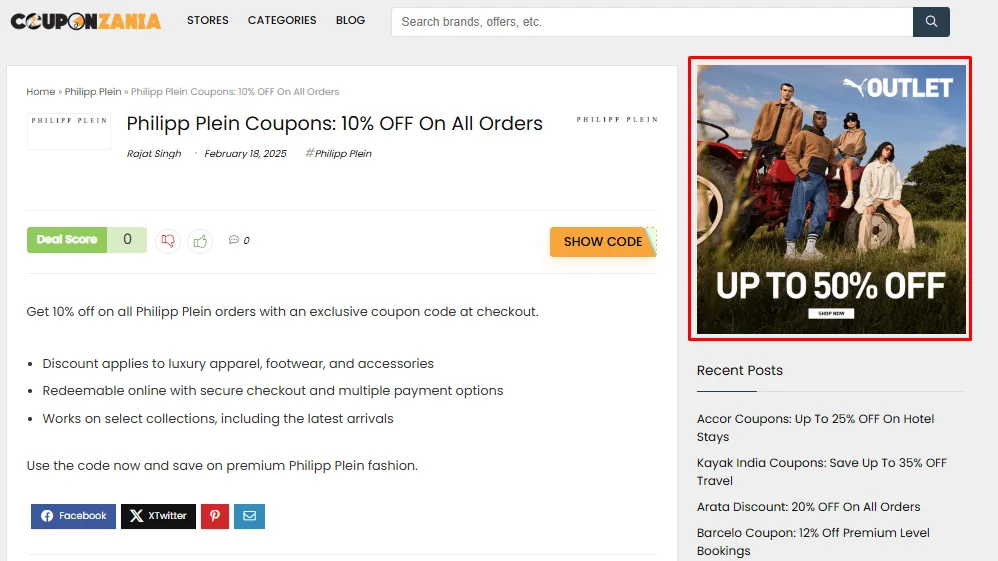Open the STORES menu
Image resolution: width=998 pixels, height=561 pixels.
point(207,20)
